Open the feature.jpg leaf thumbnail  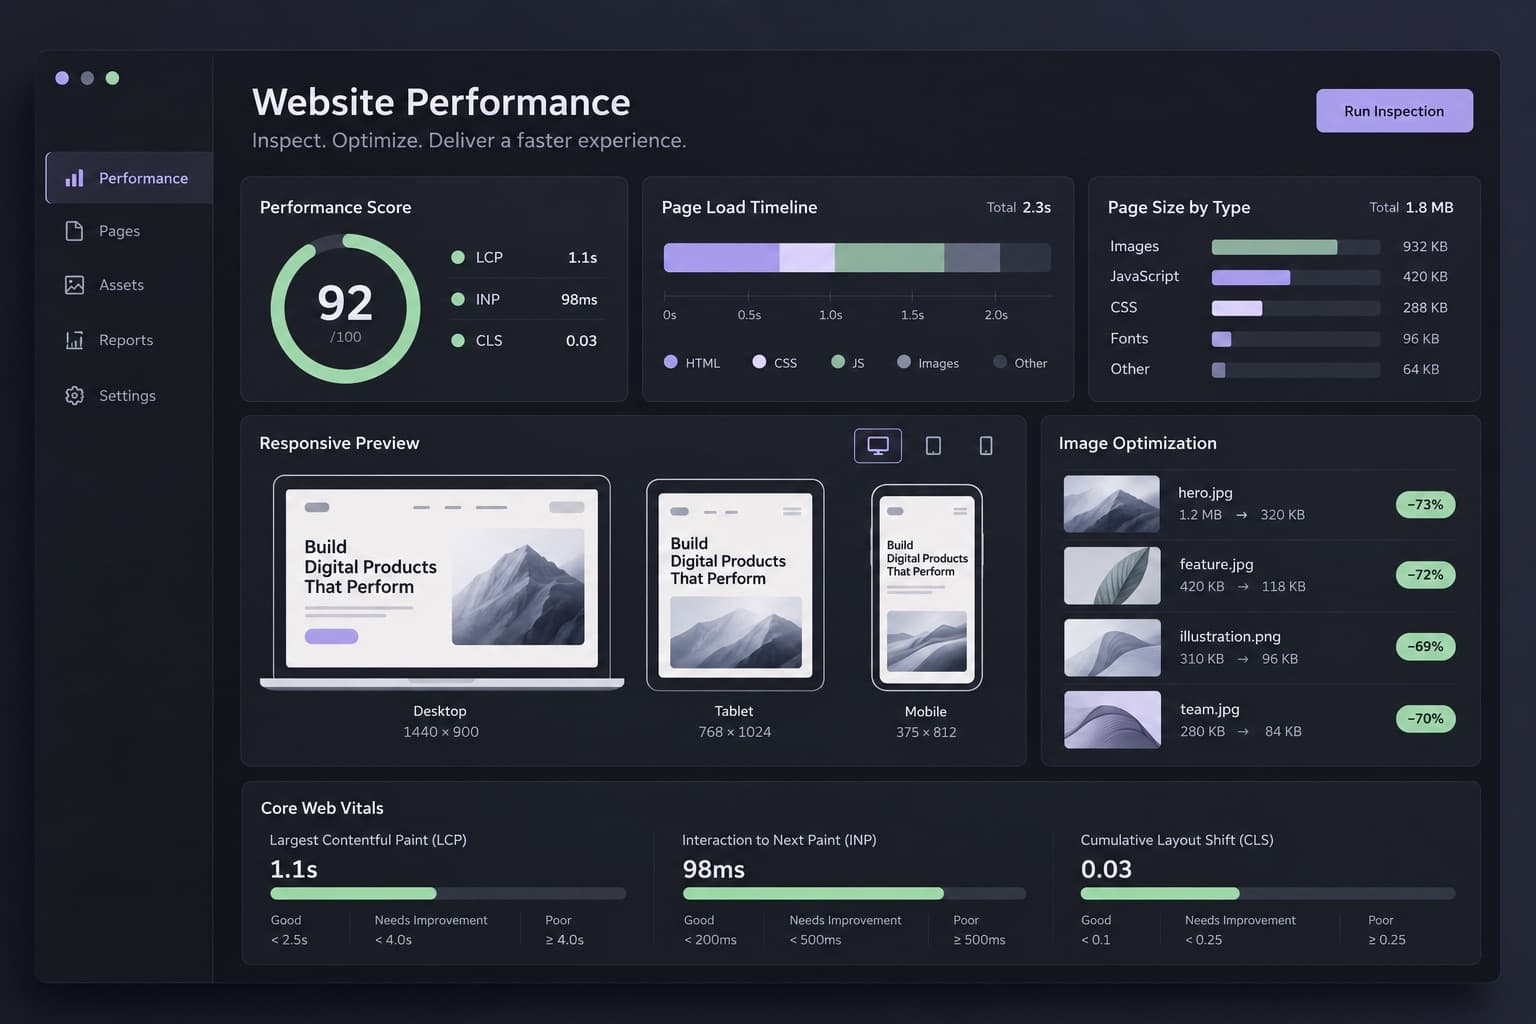pyautogui.click(x=1112, y=575)
